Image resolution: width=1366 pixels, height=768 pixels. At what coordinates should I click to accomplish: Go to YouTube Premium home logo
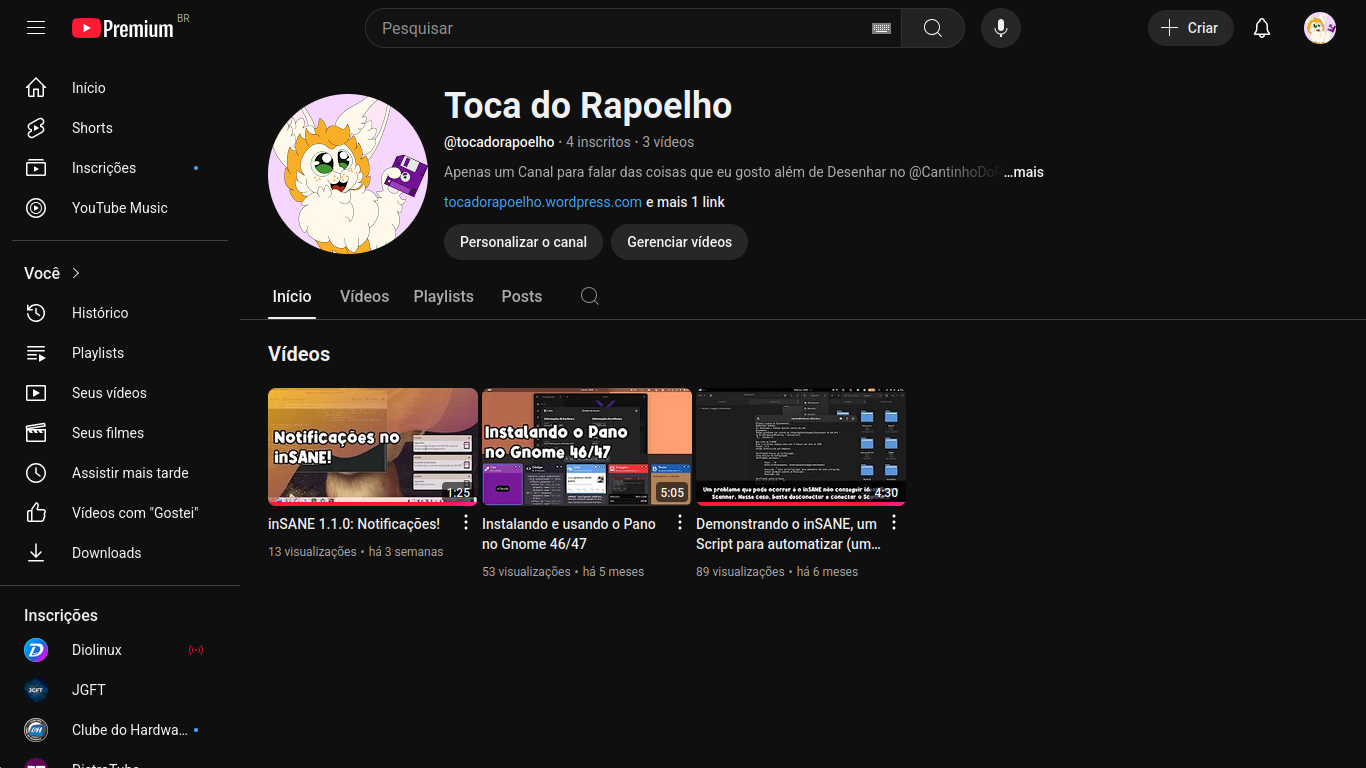123,28
